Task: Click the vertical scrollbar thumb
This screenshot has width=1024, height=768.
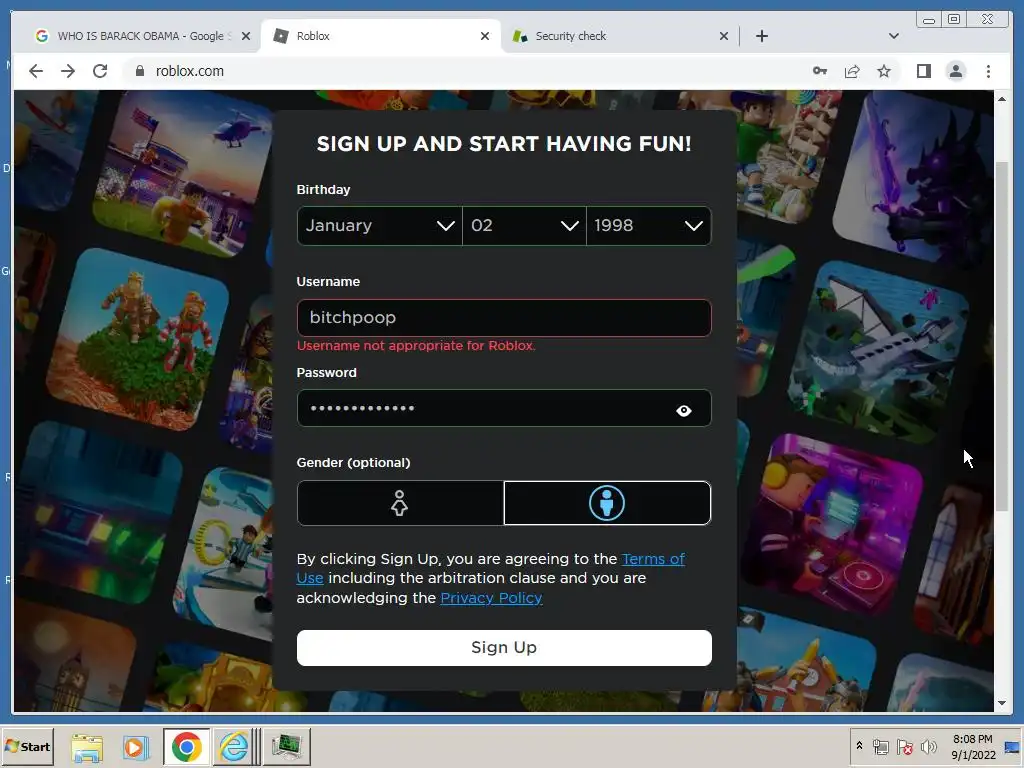Action: click(1002, 336)
